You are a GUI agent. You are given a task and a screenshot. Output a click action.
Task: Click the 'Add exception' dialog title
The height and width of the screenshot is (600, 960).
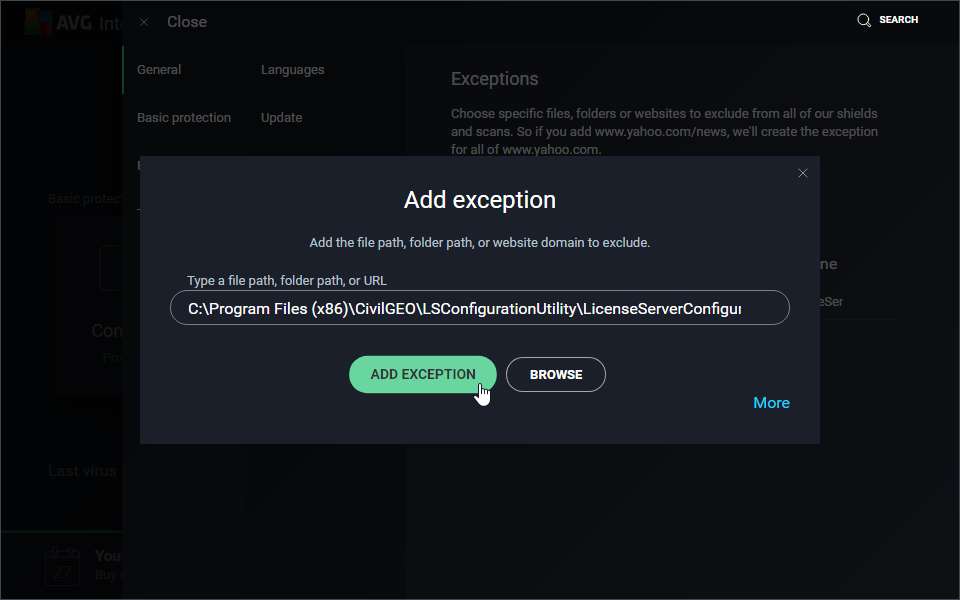coord(480,200)
